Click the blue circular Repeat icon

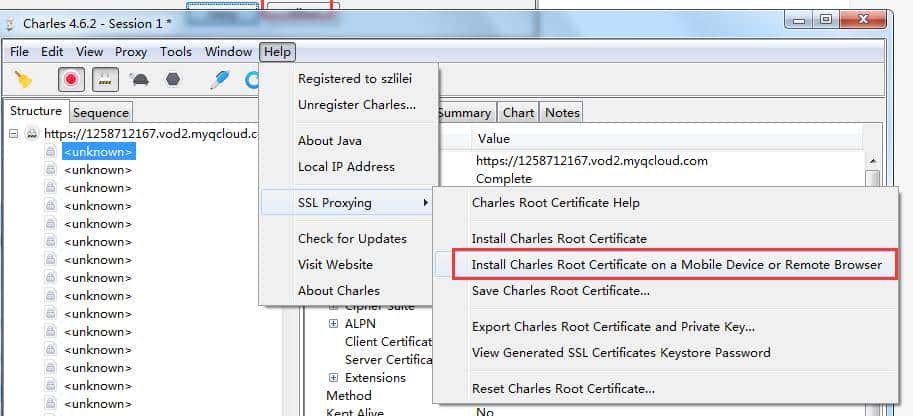click(252, 80)
